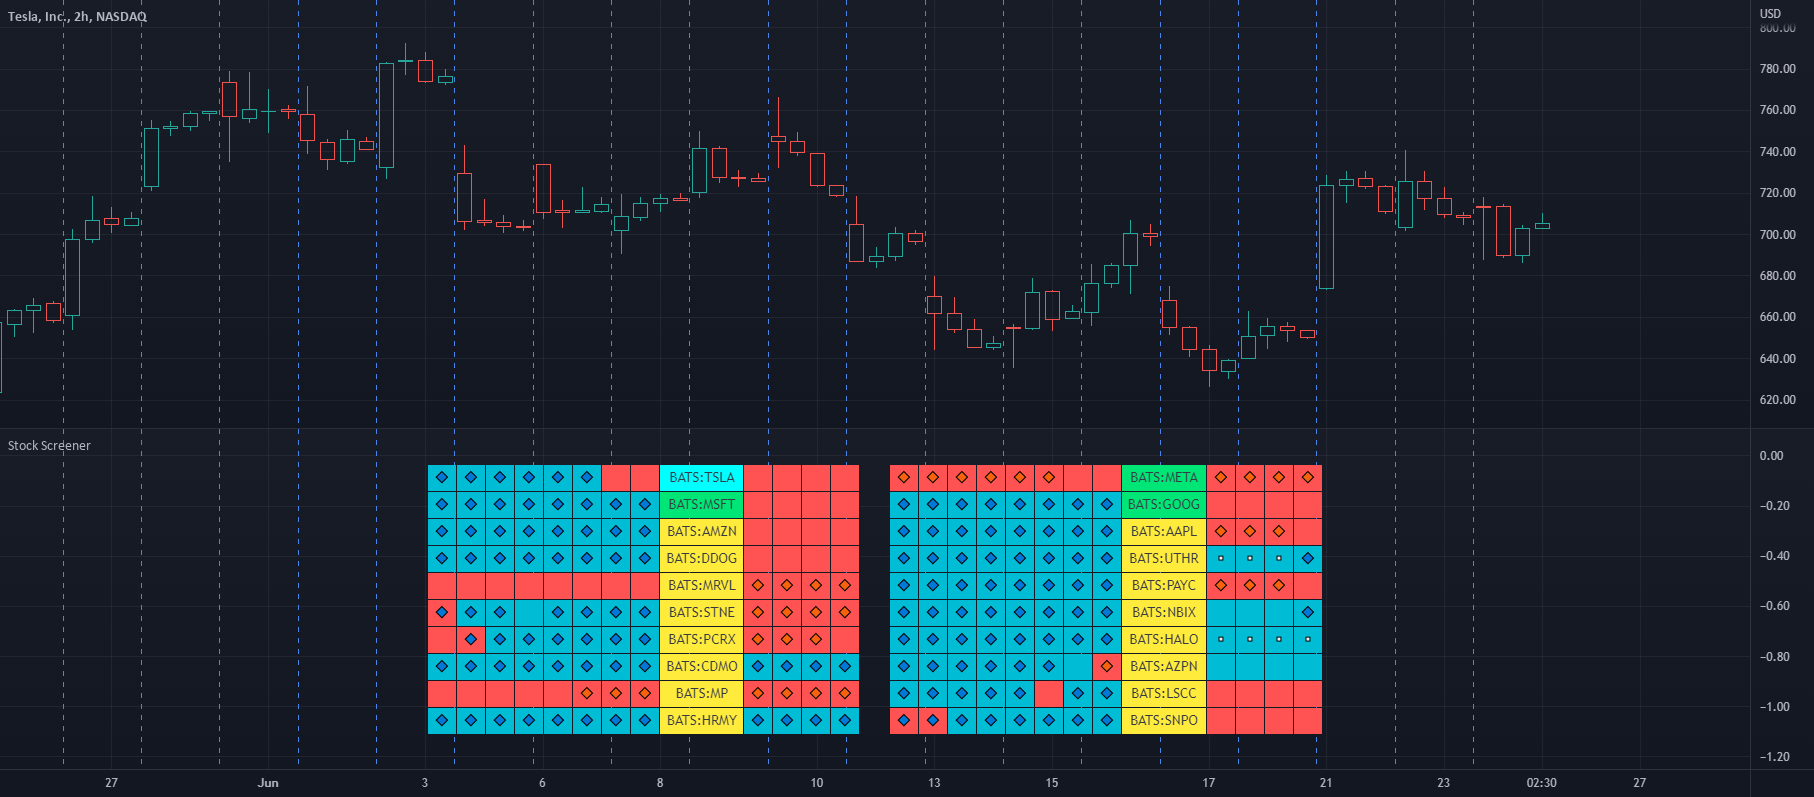Click the BATS:META green ticker cell
Image resolution: width=1814 pixels, height=797 pixels.
point(1164,478)
